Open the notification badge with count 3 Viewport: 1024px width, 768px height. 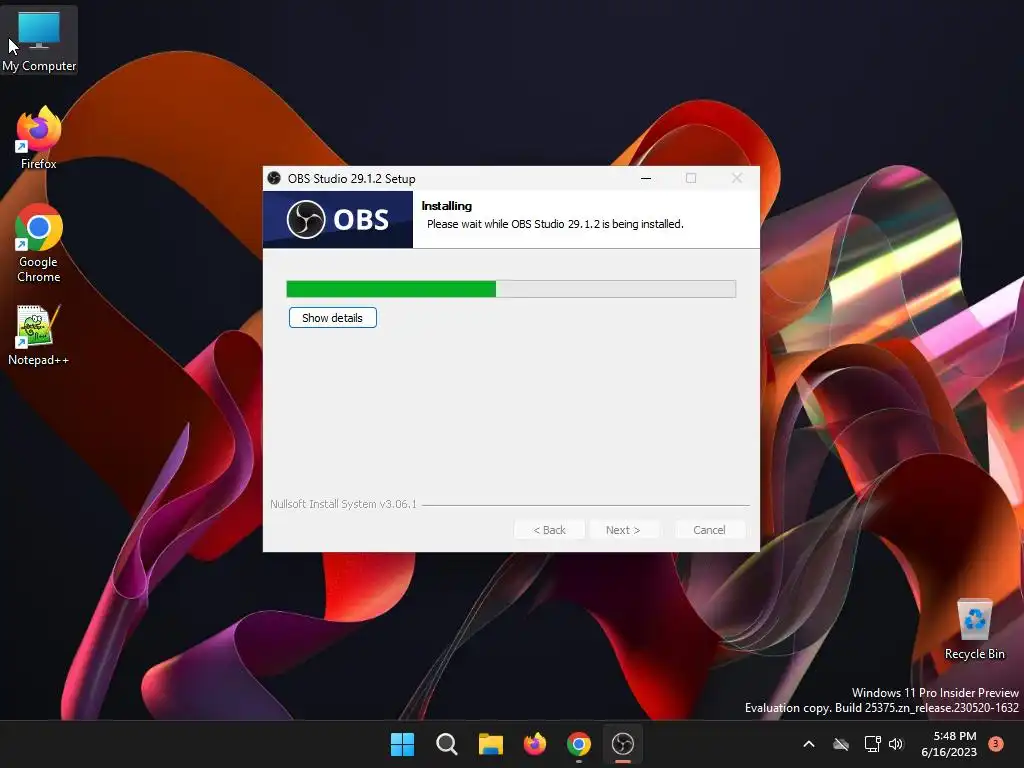pyautogui.click(x=996, y=744)
